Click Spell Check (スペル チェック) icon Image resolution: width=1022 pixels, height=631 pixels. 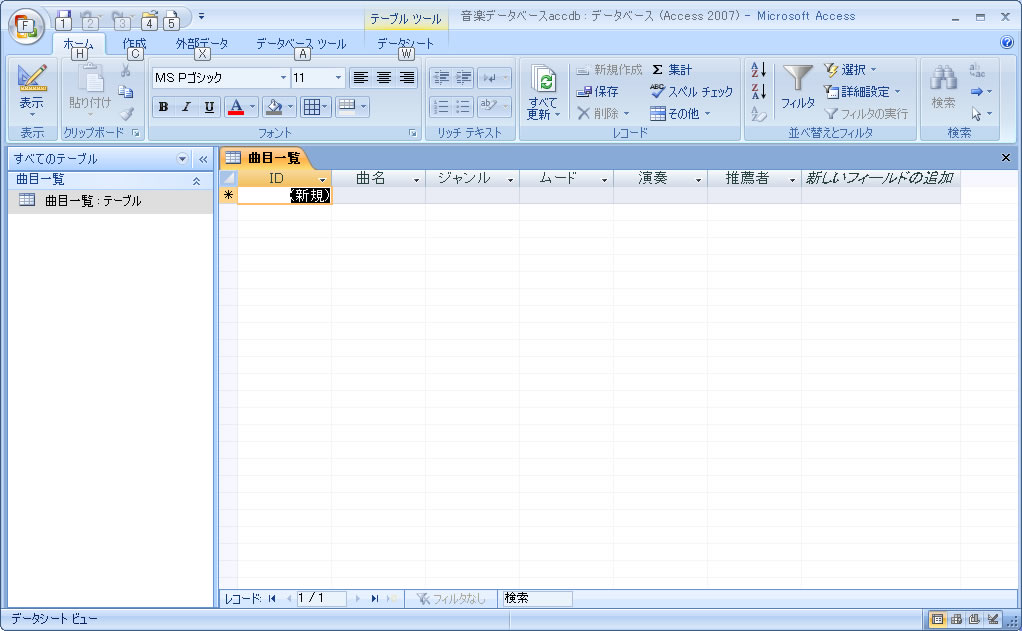[x=657, y=91]
